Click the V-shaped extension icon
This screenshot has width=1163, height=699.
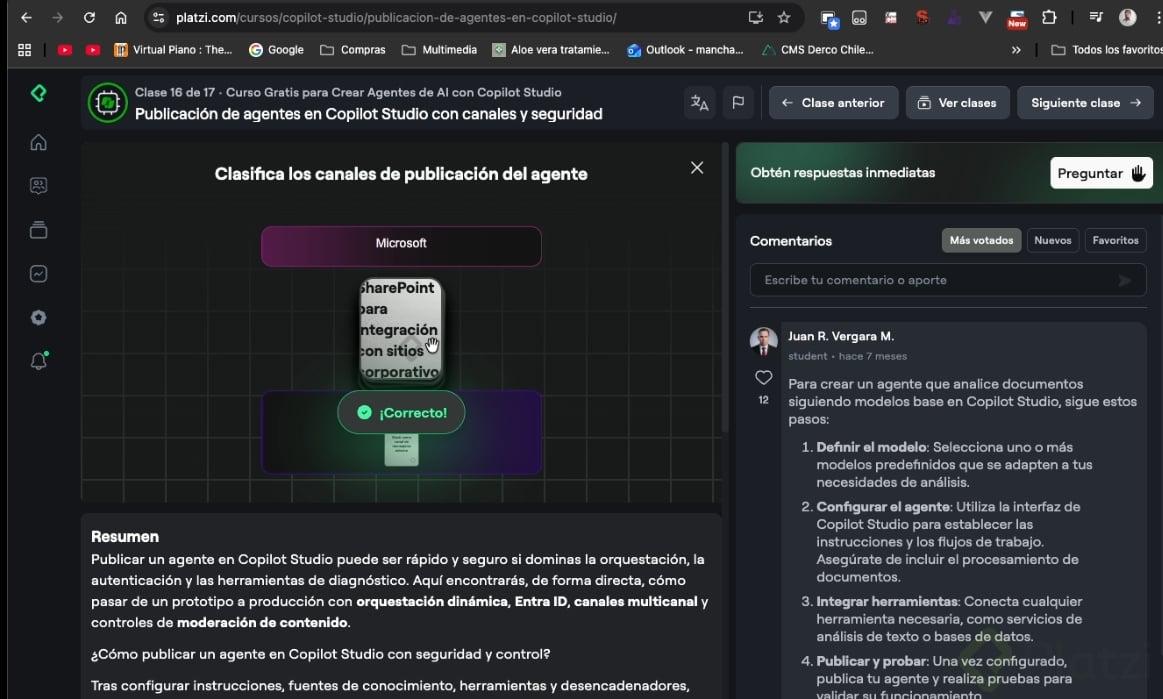click(985, 17)
